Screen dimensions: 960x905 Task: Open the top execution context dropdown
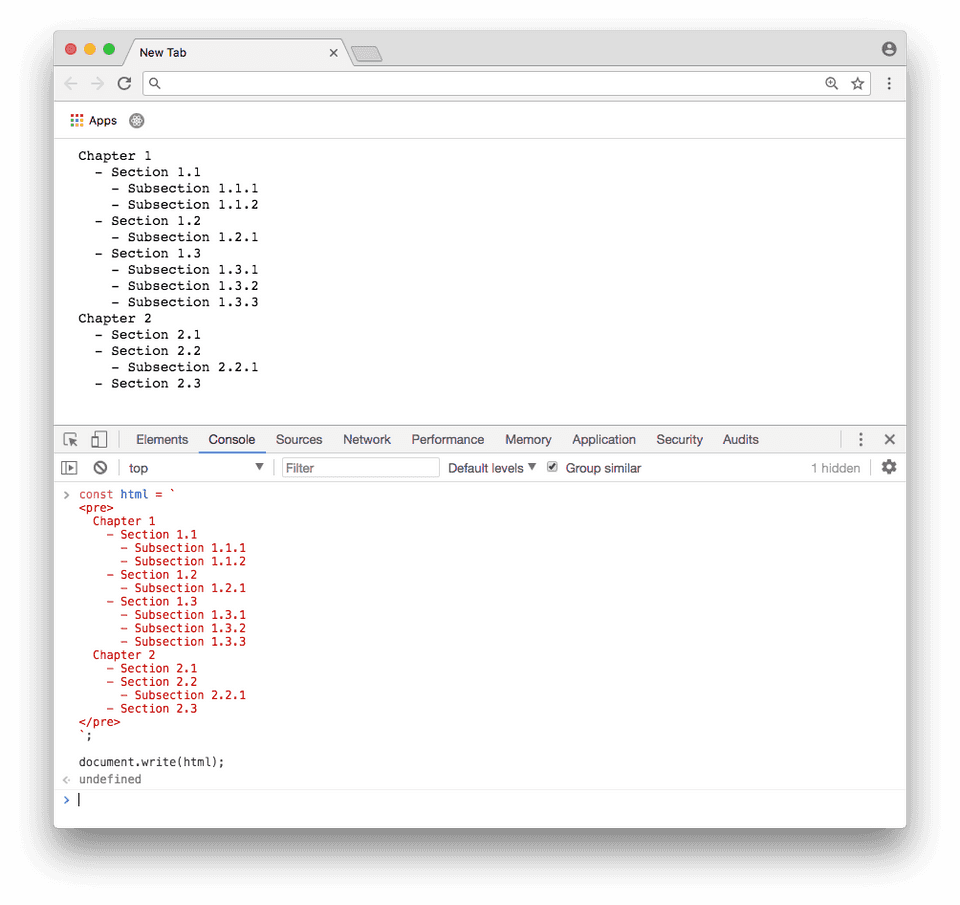pyautogui.click(x=196, y=468)
